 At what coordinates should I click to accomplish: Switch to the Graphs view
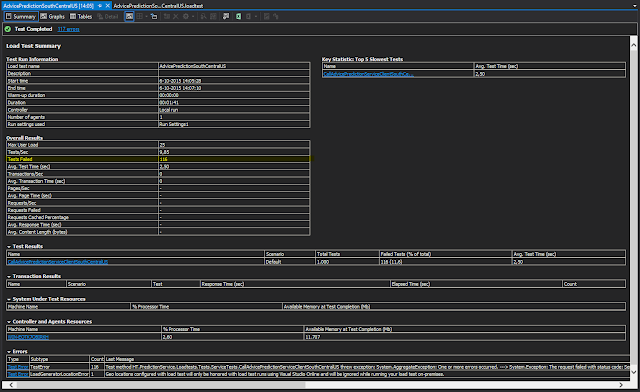[53, 16]
